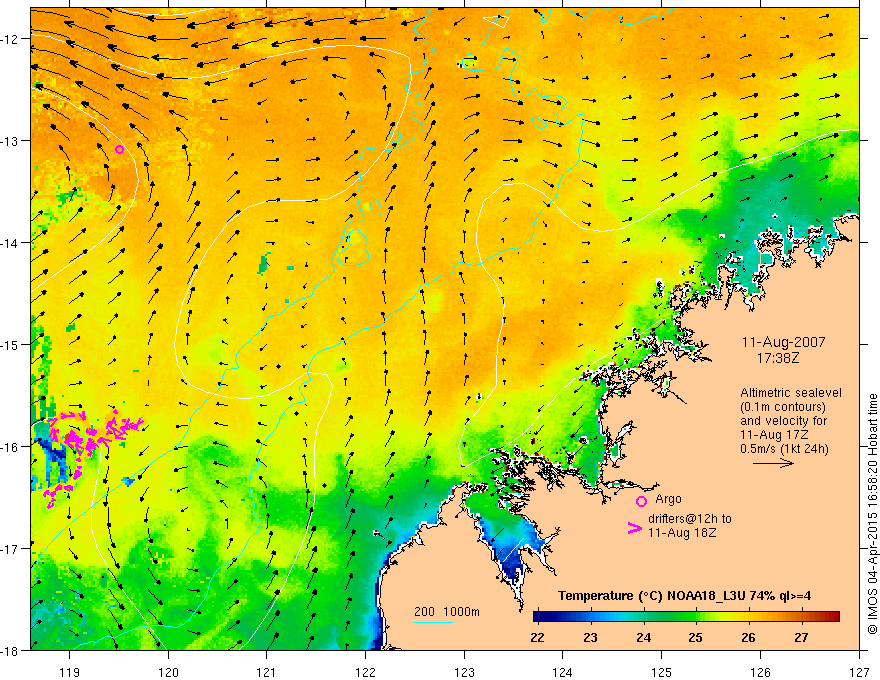This screenshot has height=680, width=880.
Task: Click latitude label -13
Action: tap(10, 141)
